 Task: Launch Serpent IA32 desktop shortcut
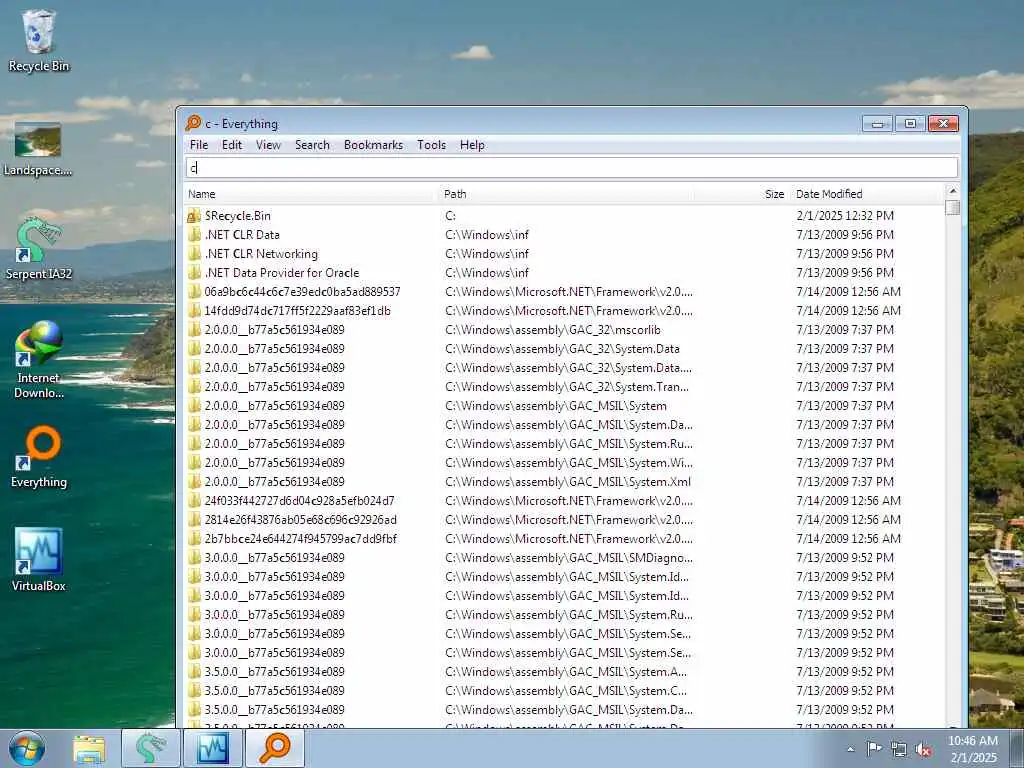(x=39, y=249)
